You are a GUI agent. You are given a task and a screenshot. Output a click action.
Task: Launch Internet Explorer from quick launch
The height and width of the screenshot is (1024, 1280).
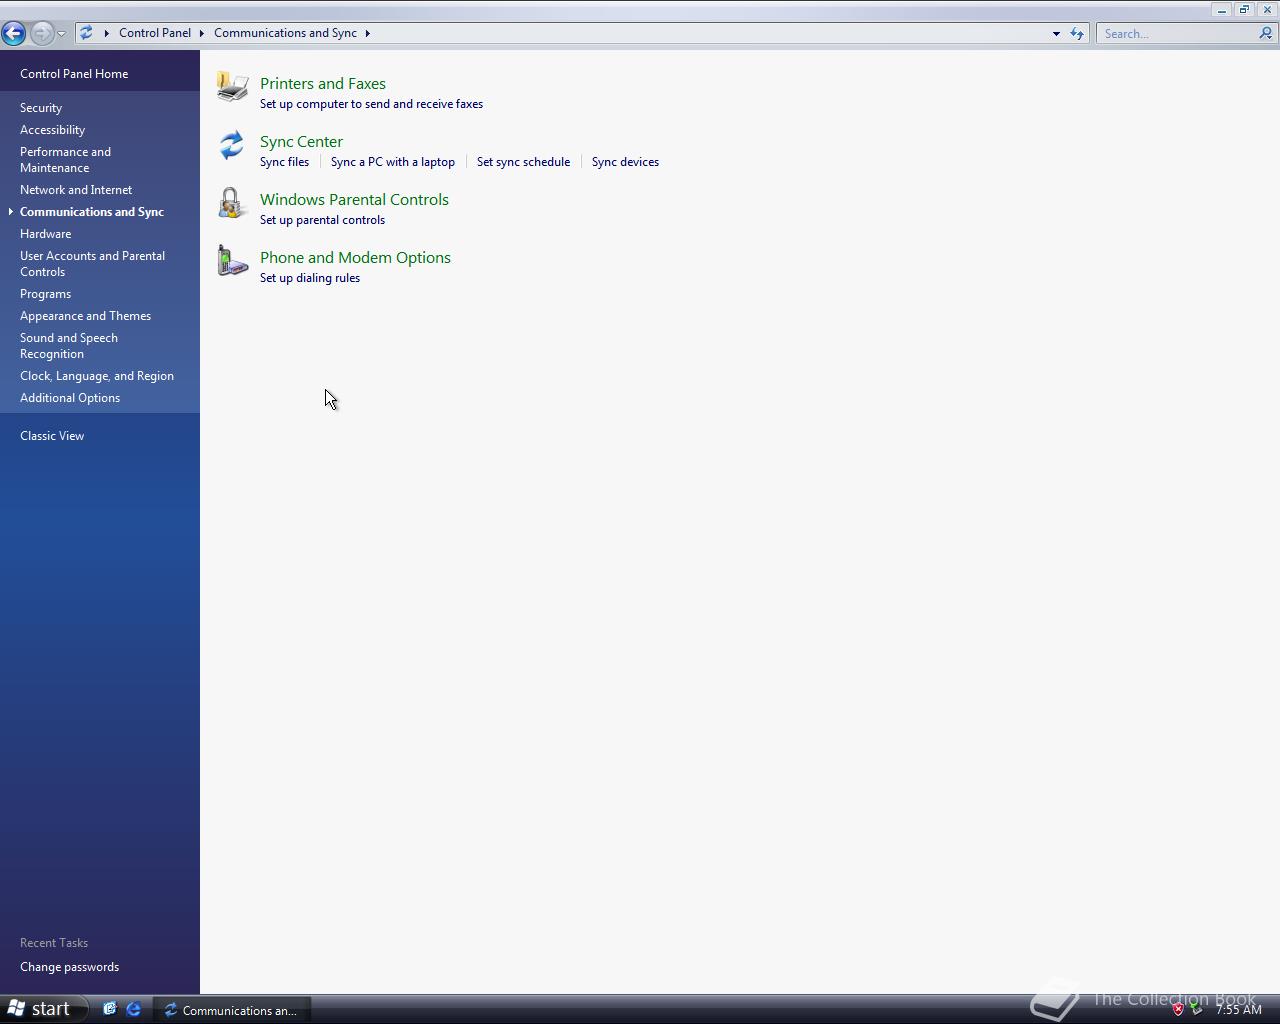pyautogui.click(x=133, y=1009)
